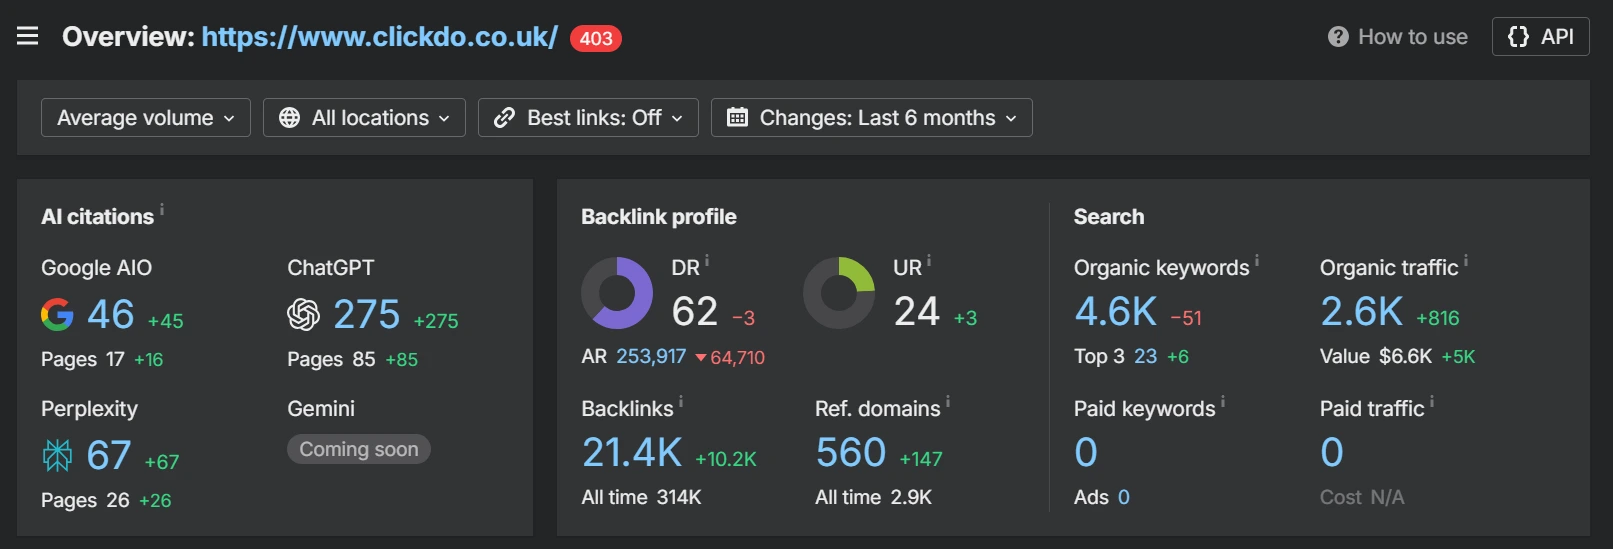Click the Backlink profile heading
The image size is (1613, 549).
pyautogui.click(x=659, y=217)
